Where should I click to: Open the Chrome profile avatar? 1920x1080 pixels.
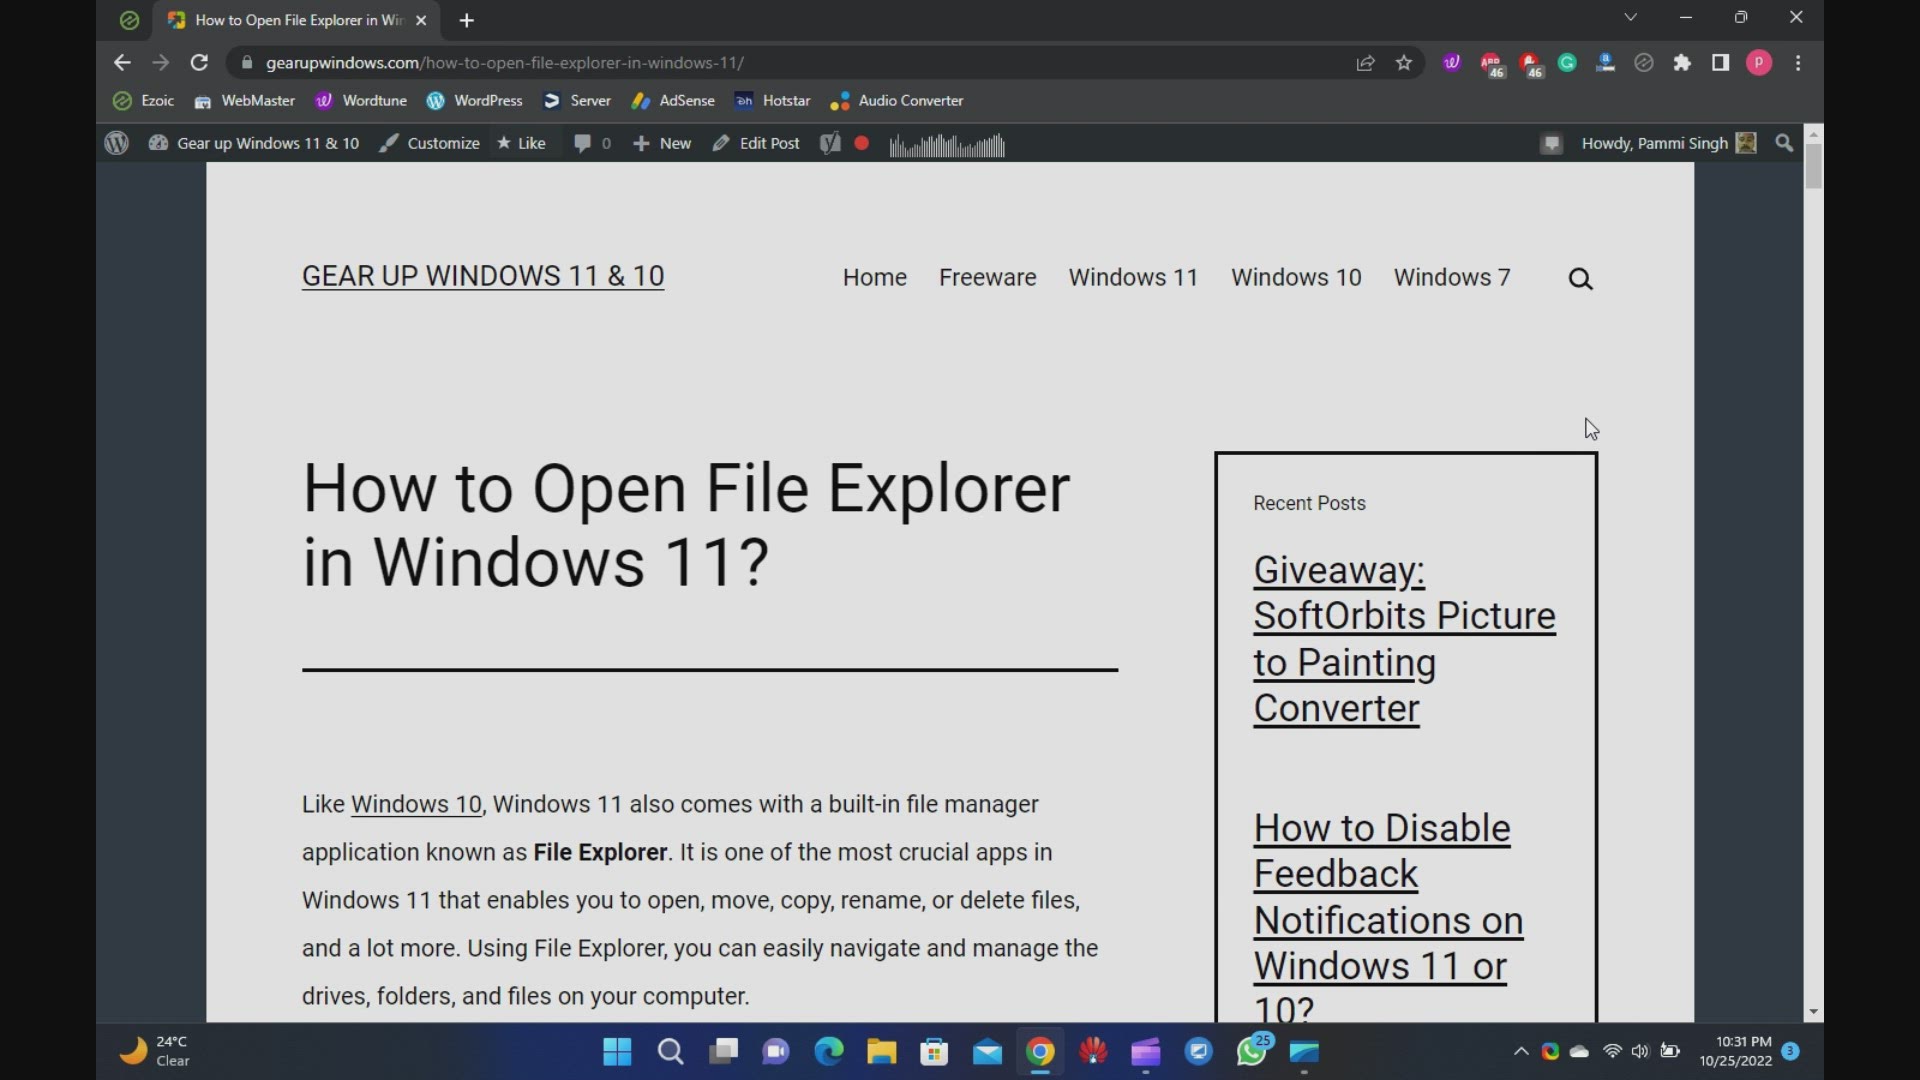[x=1759, y=63]
